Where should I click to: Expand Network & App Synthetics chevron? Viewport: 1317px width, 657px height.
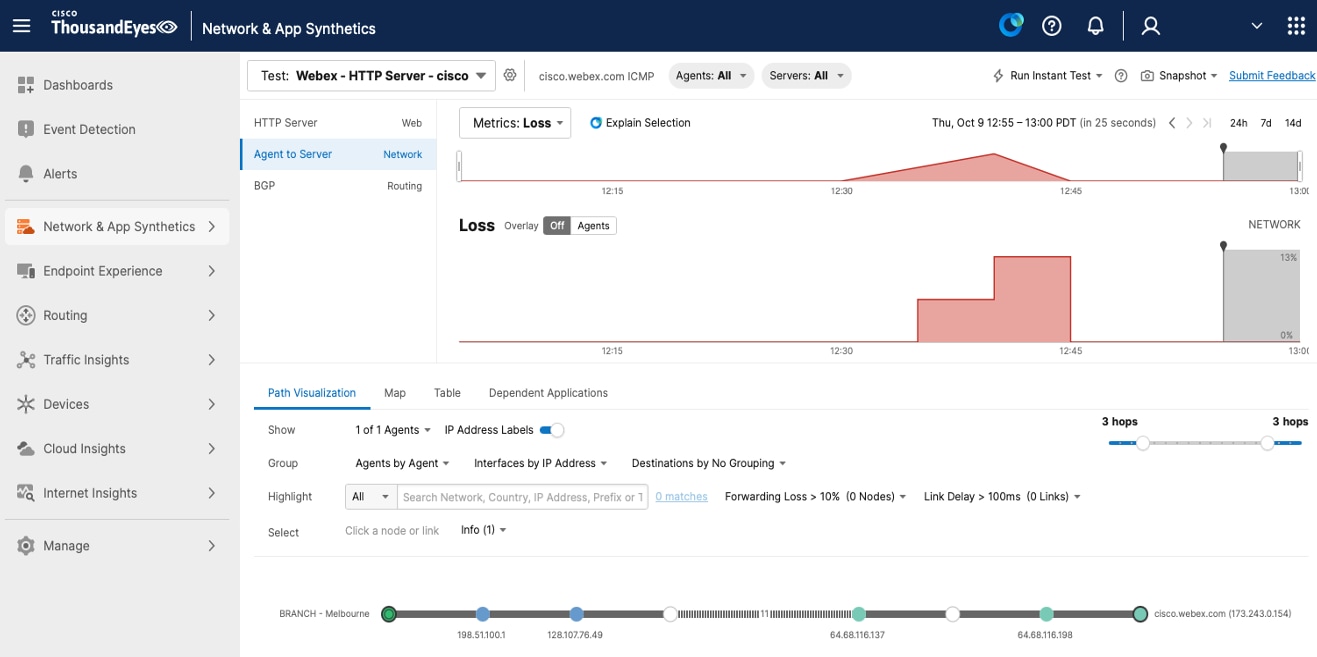coord(212,227)
